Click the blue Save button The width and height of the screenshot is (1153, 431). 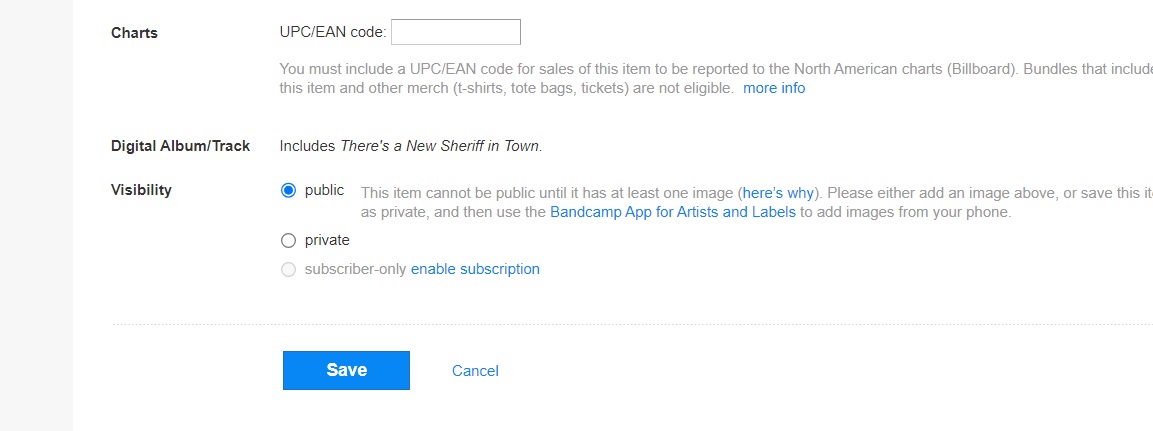(346, 370)
